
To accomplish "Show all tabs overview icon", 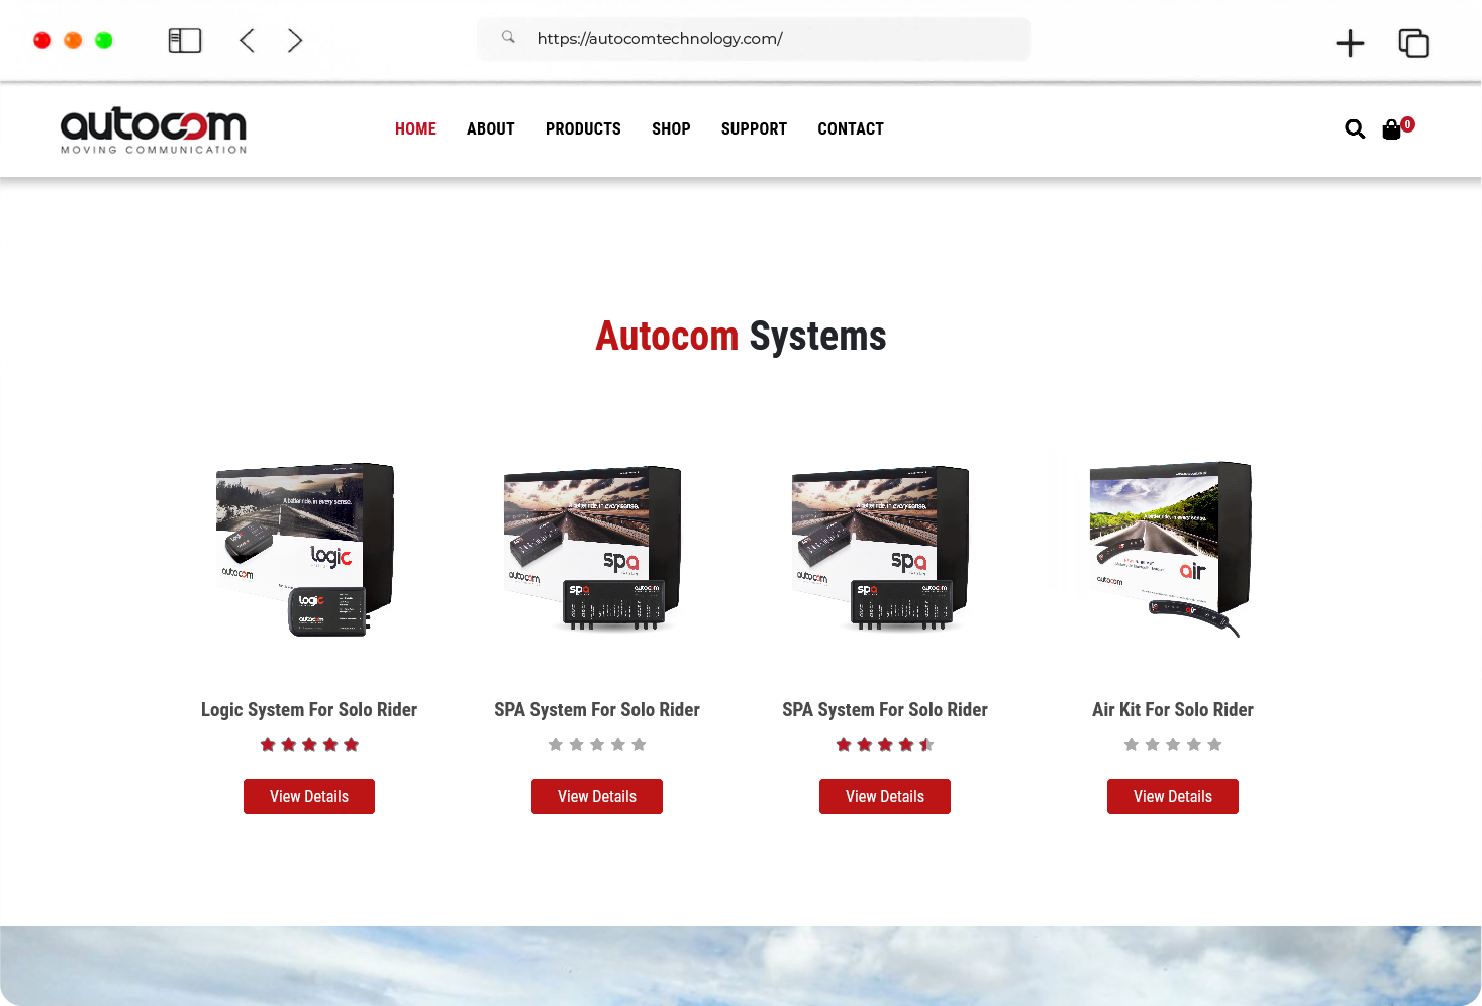I will pos(1413,43).
